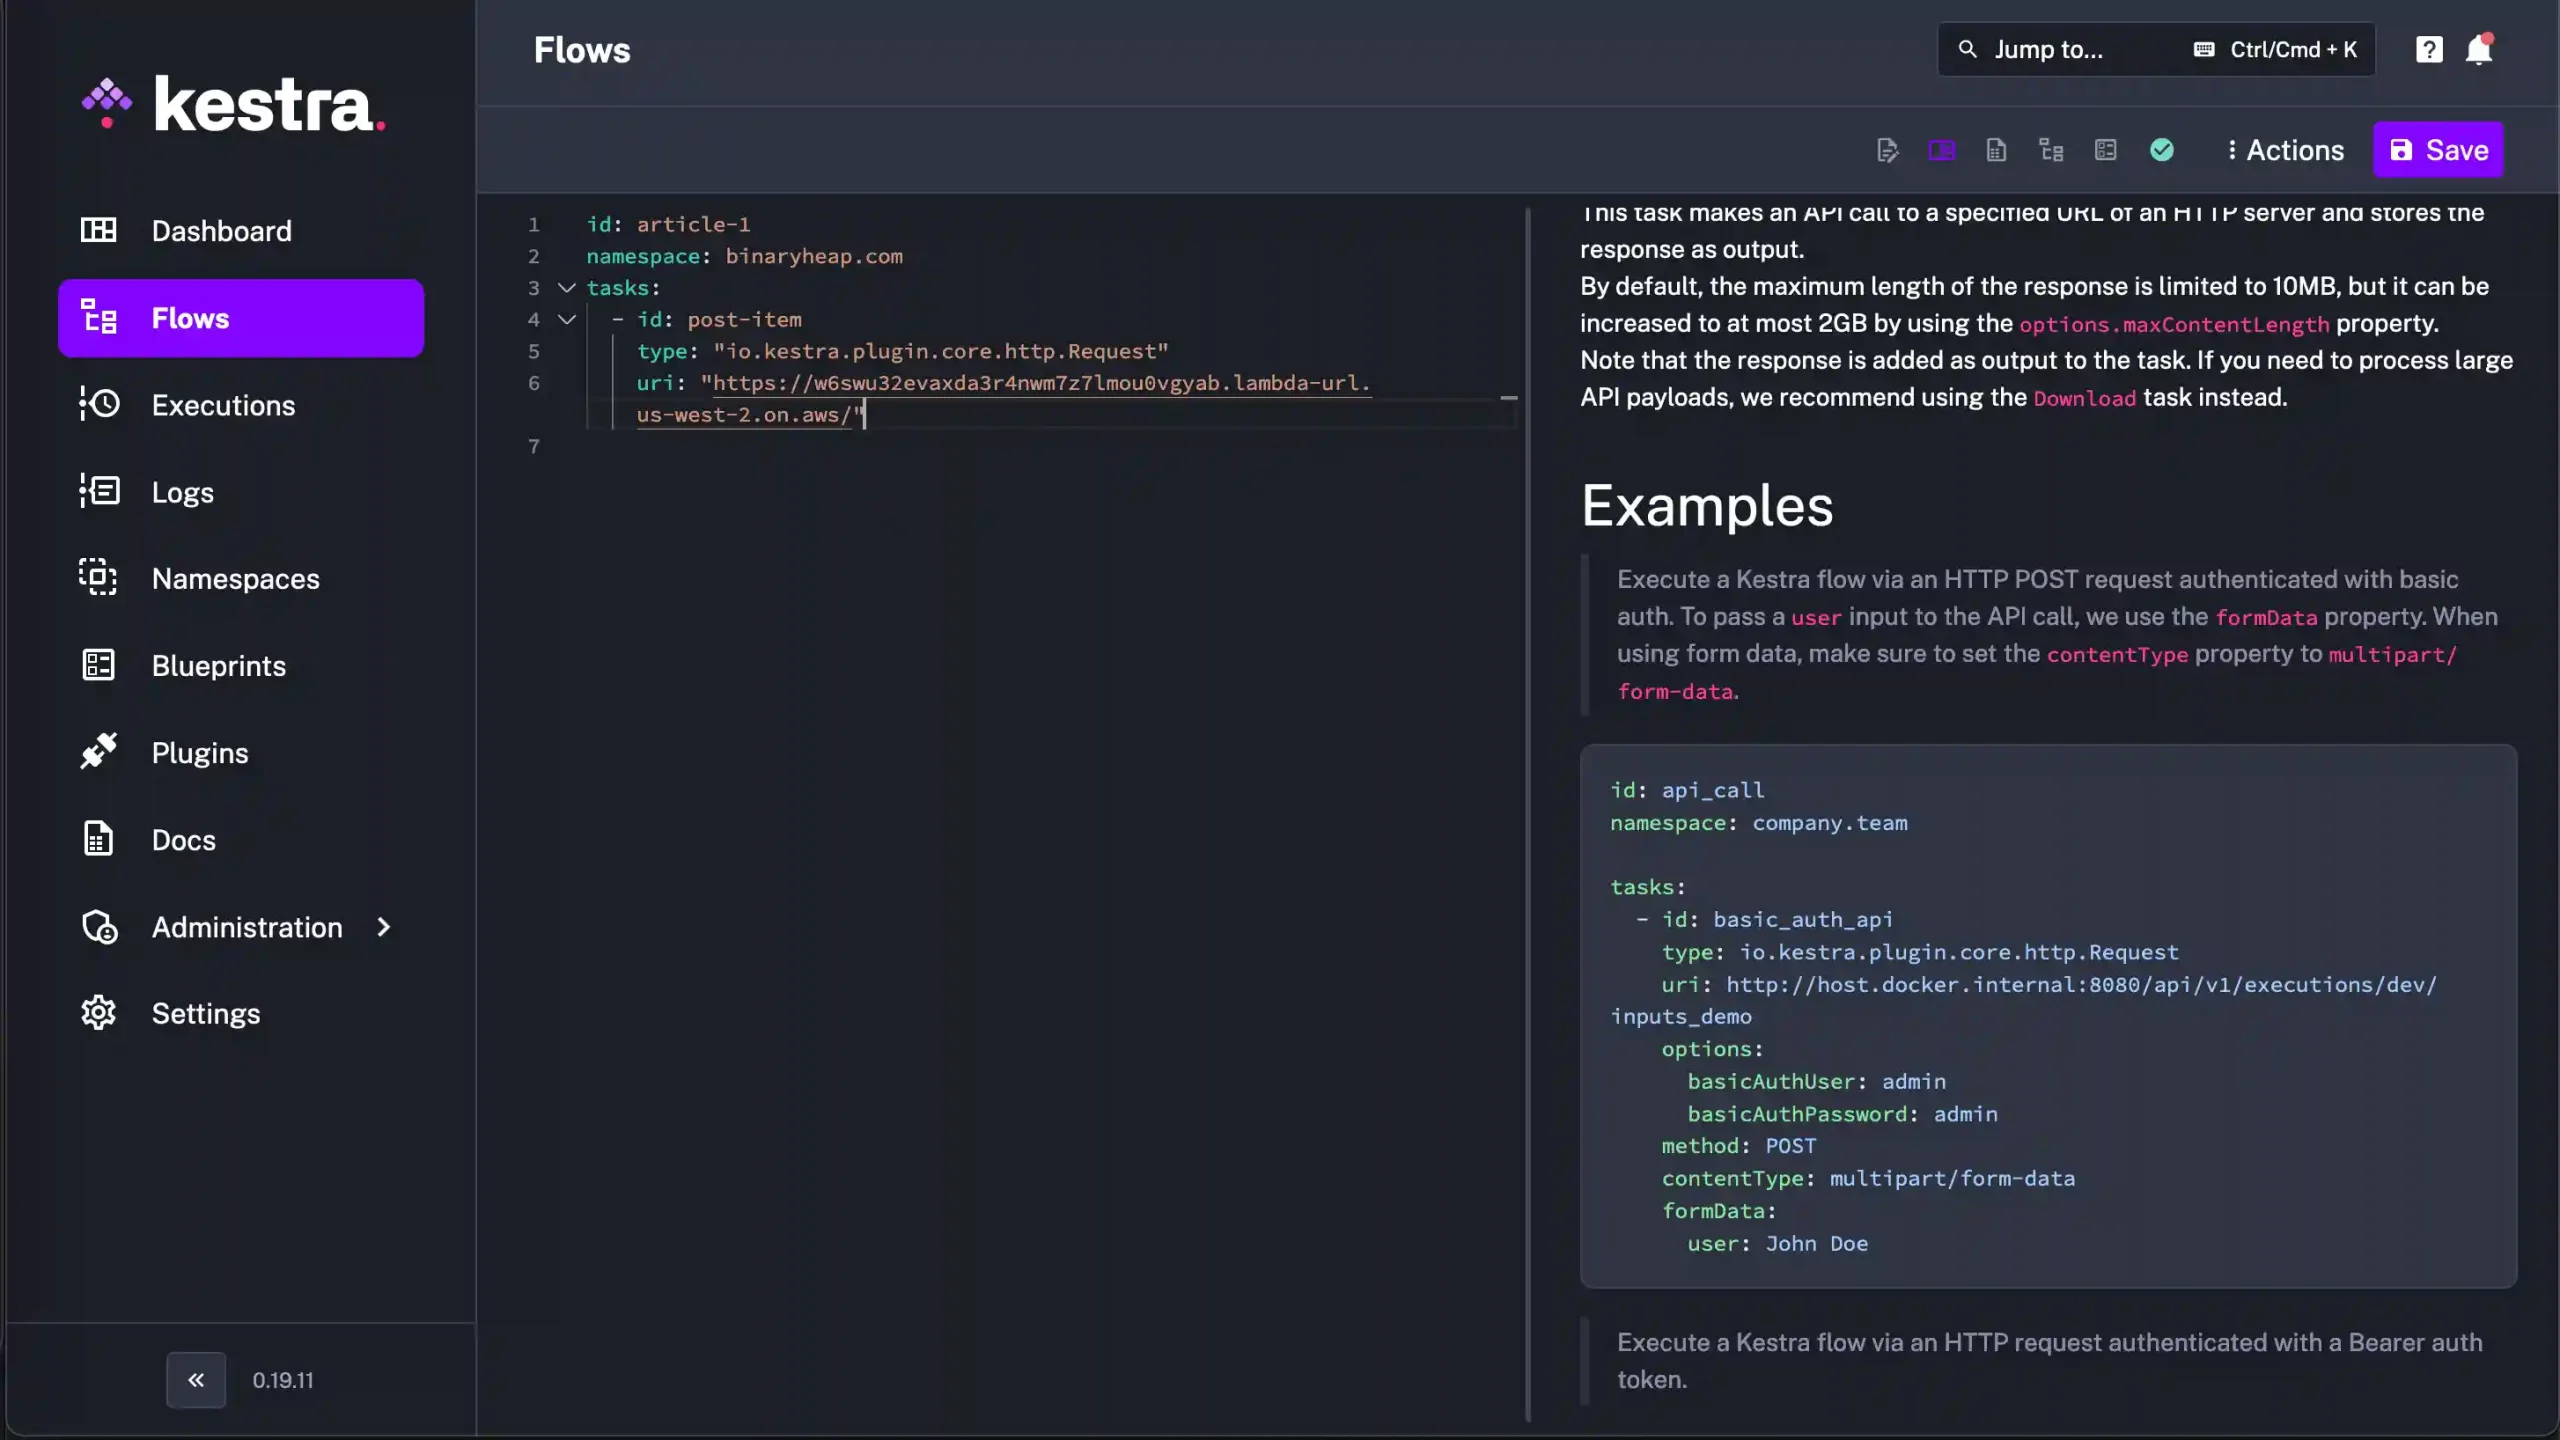The image size is (2560, 1440).
Task: Save the flow
Action: coord(2437,150)
